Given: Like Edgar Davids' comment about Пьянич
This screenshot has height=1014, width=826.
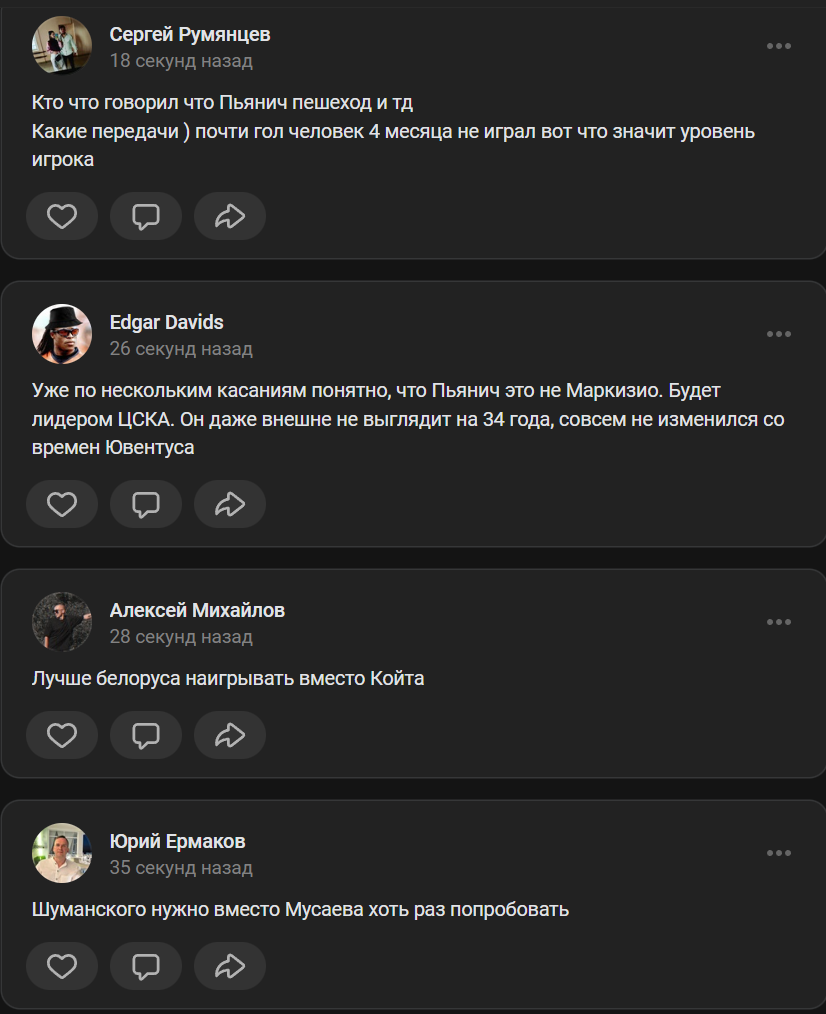Looking at the screenshot, I should click(62, 504).
